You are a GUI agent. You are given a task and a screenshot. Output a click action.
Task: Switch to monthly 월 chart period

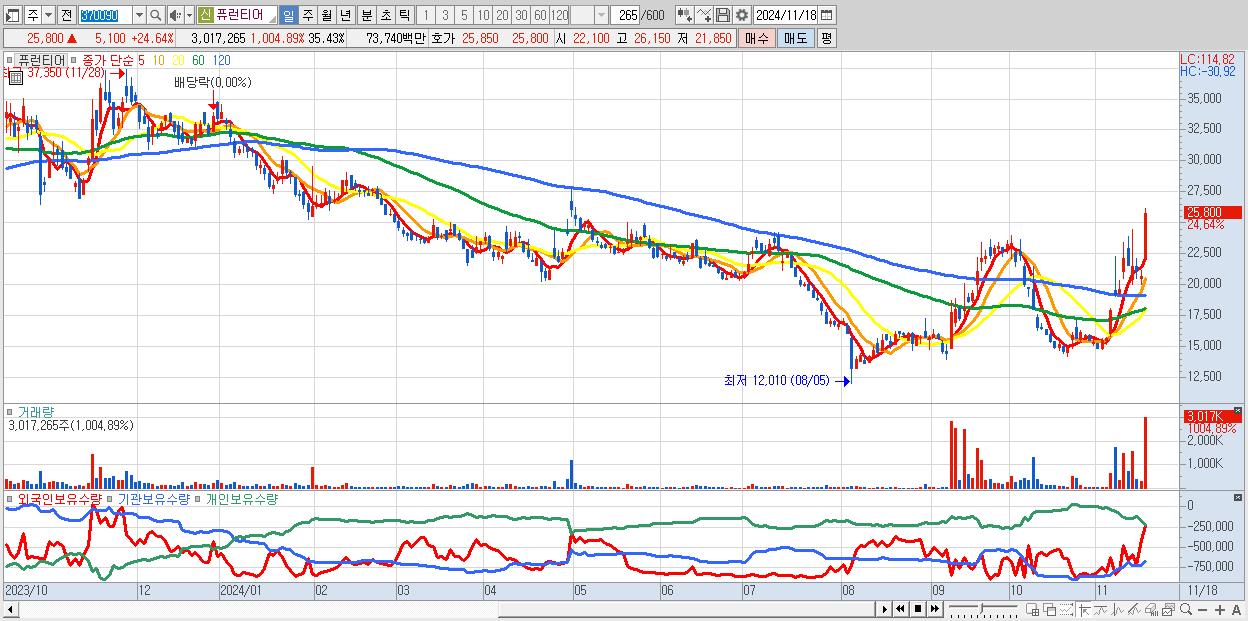326,15
